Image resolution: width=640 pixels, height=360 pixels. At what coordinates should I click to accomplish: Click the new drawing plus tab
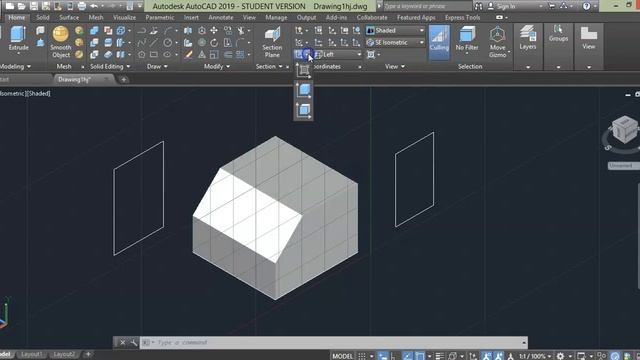coord(124,80)
